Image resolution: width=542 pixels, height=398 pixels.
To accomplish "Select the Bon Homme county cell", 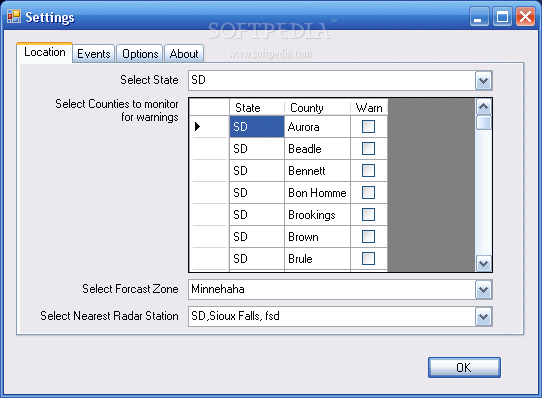I will click(x=317, y=193).
